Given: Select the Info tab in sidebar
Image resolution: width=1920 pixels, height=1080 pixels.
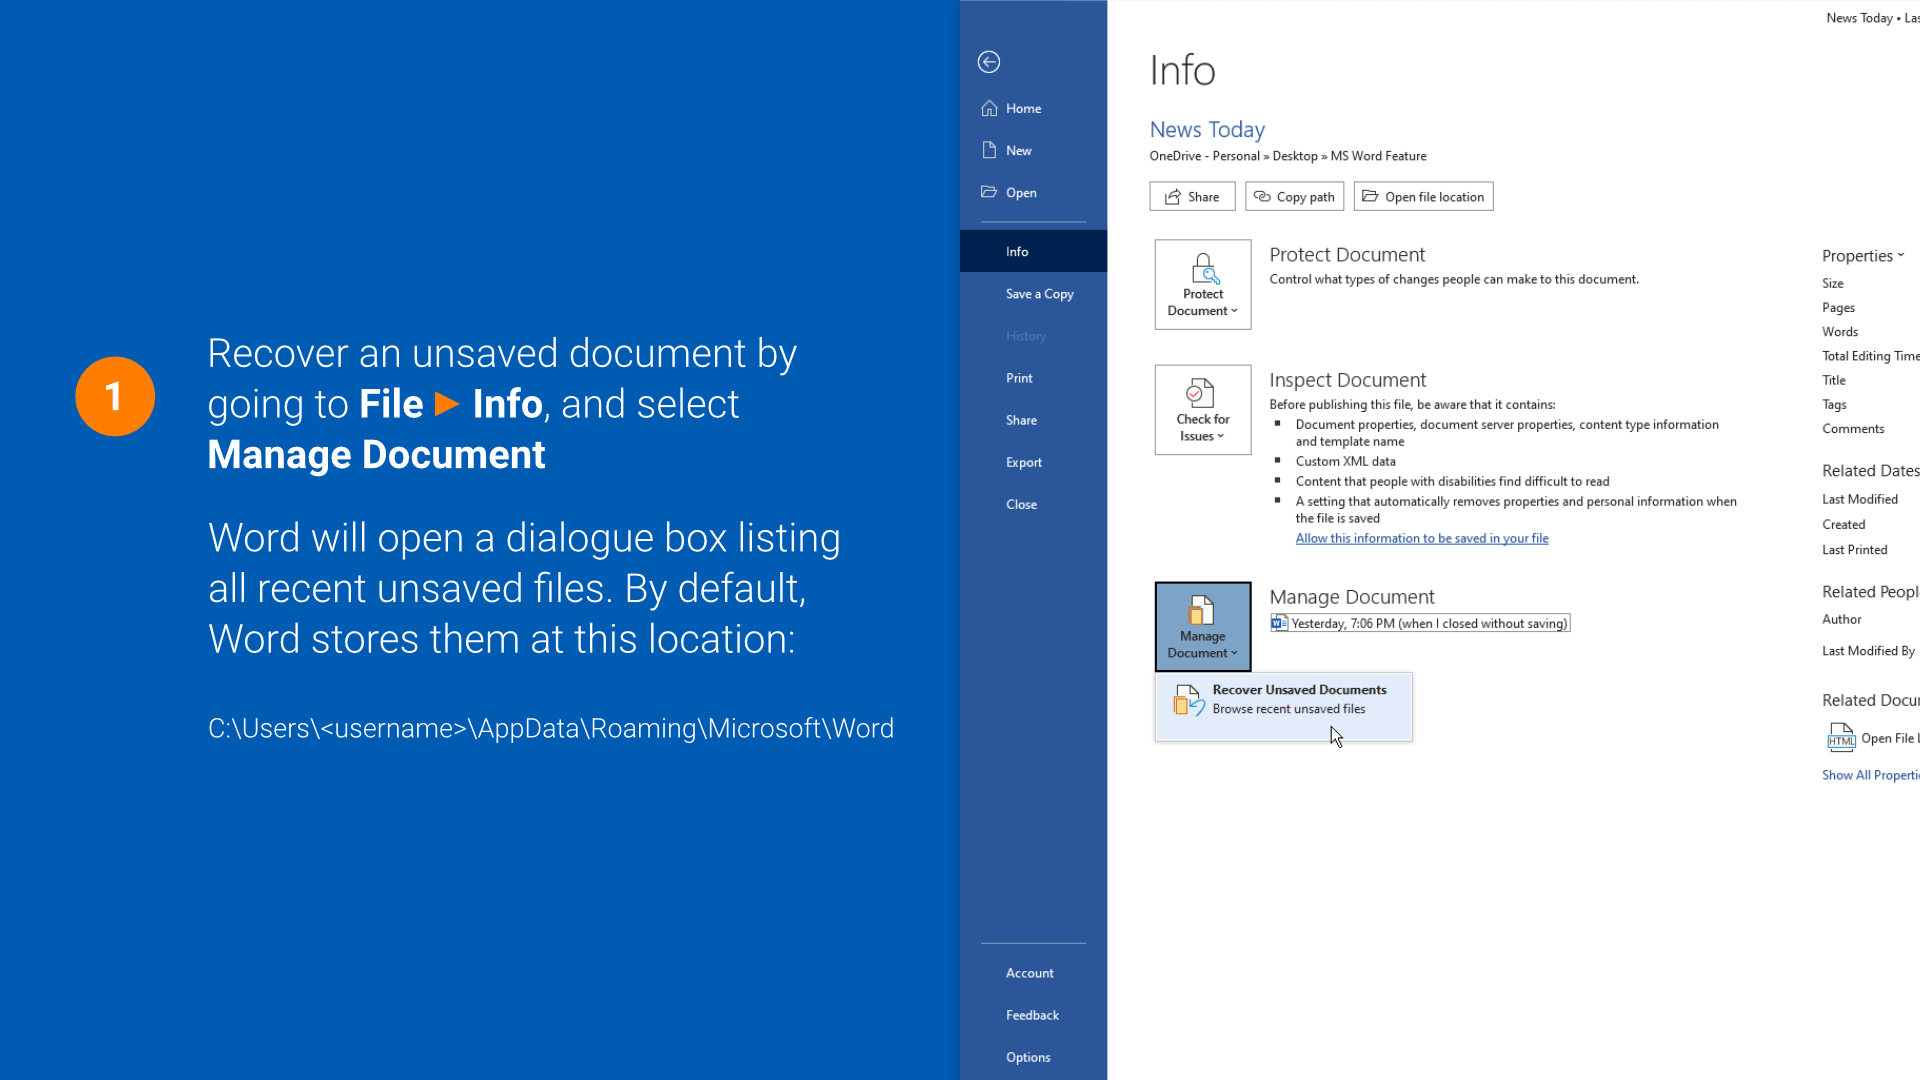Looking at the screenshot, I should click(x=1033, y=251).
